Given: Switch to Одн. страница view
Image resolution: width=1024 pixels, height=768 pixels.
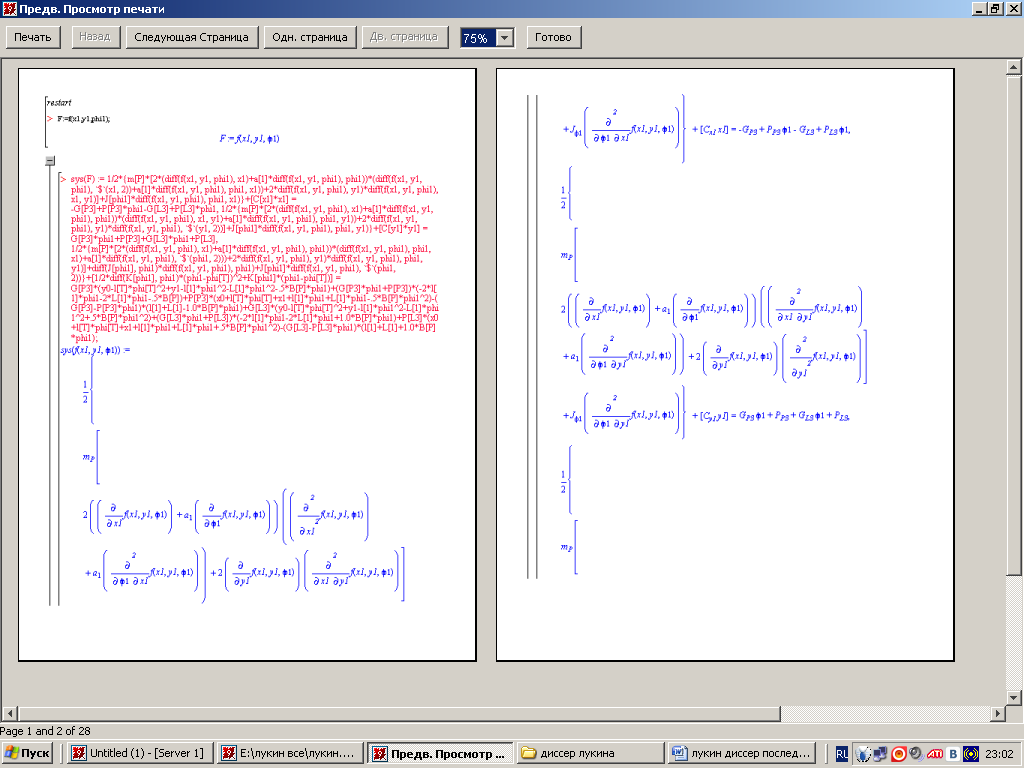Looking at the screenshot, I should pyautogui.click(x=310, y=37).
